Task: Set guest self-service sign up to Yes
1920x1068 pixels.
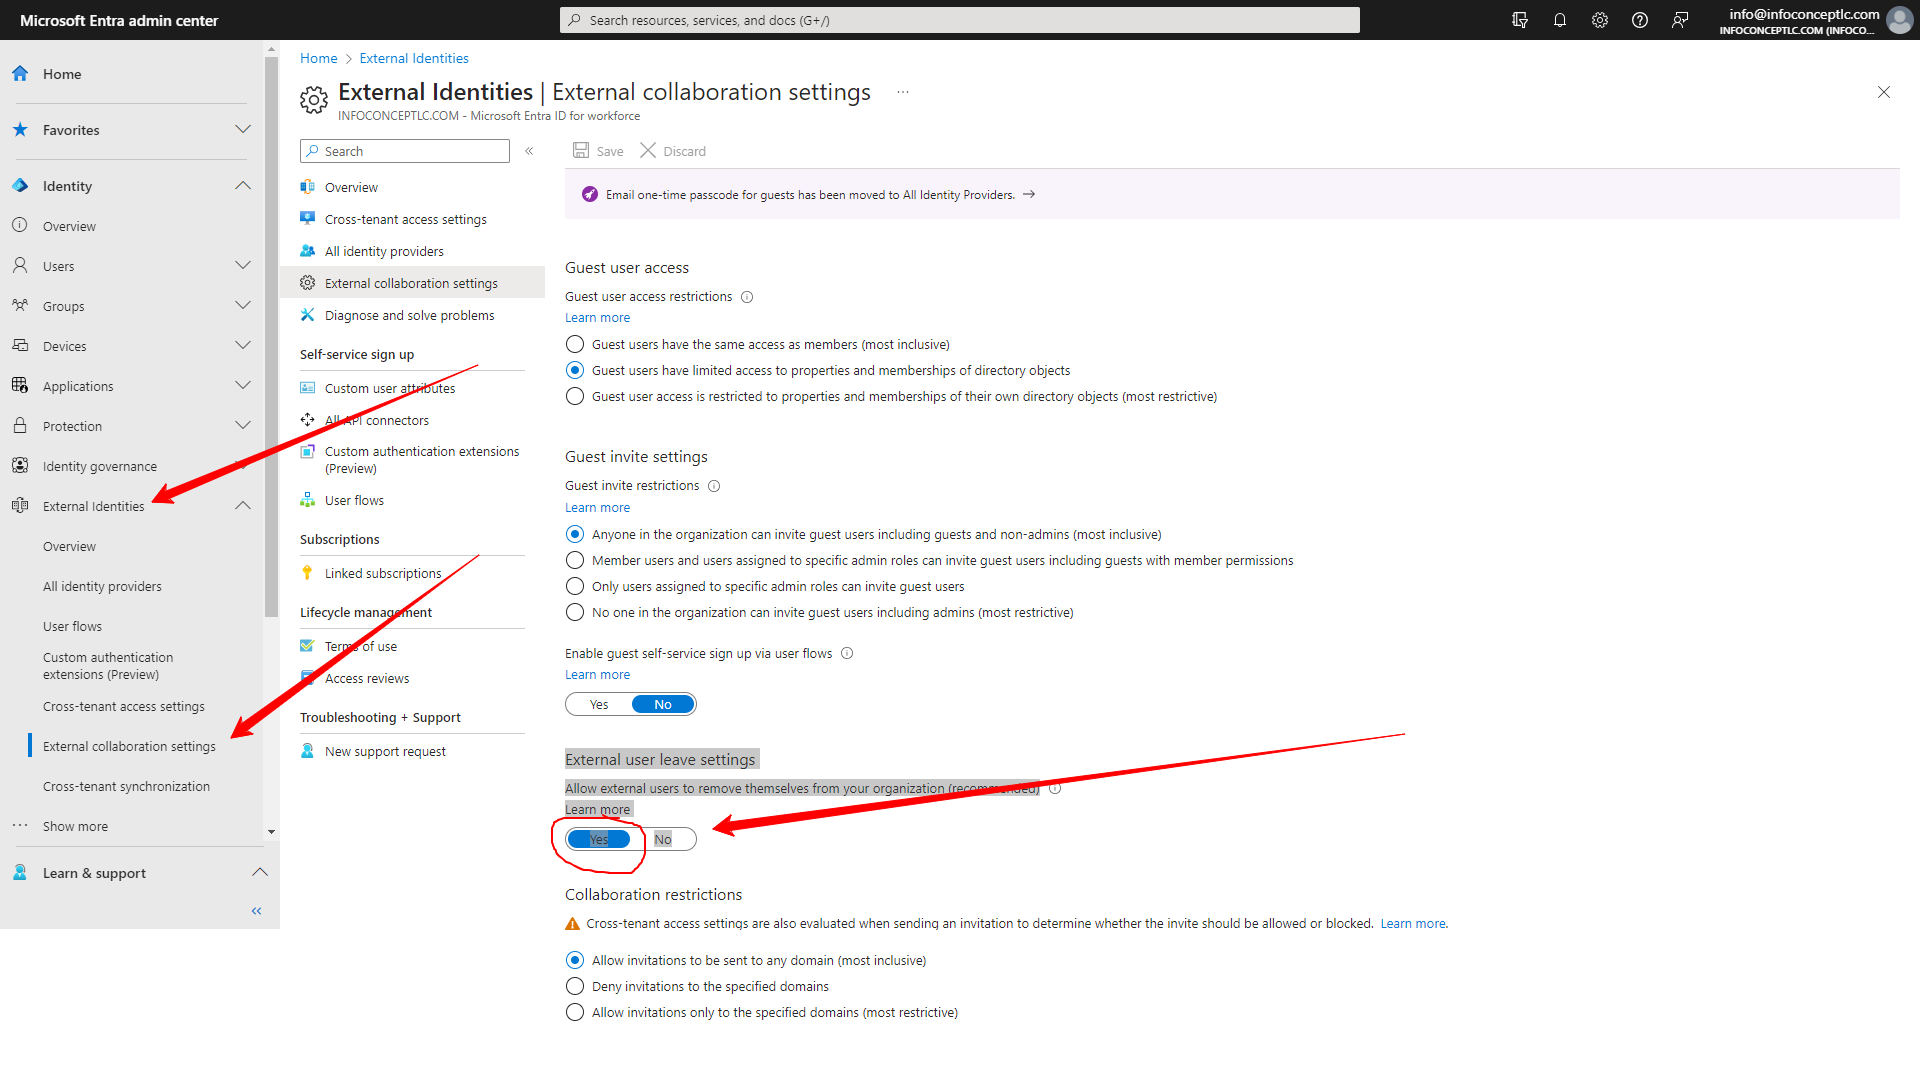Action: (x=599, y=704)
